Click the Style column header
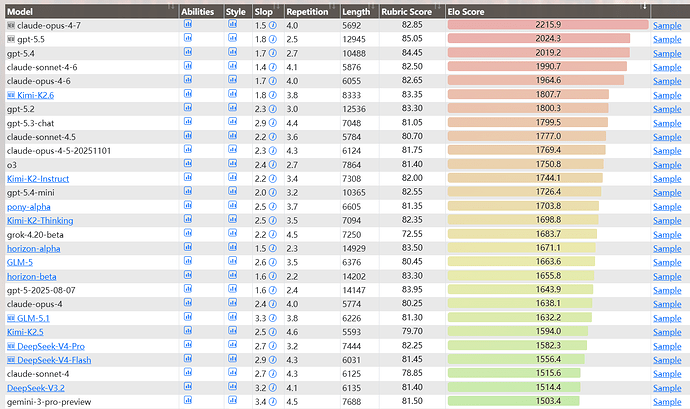Image resolution: width=690 pixels, height=409 pixels. (x=238, y=11)
